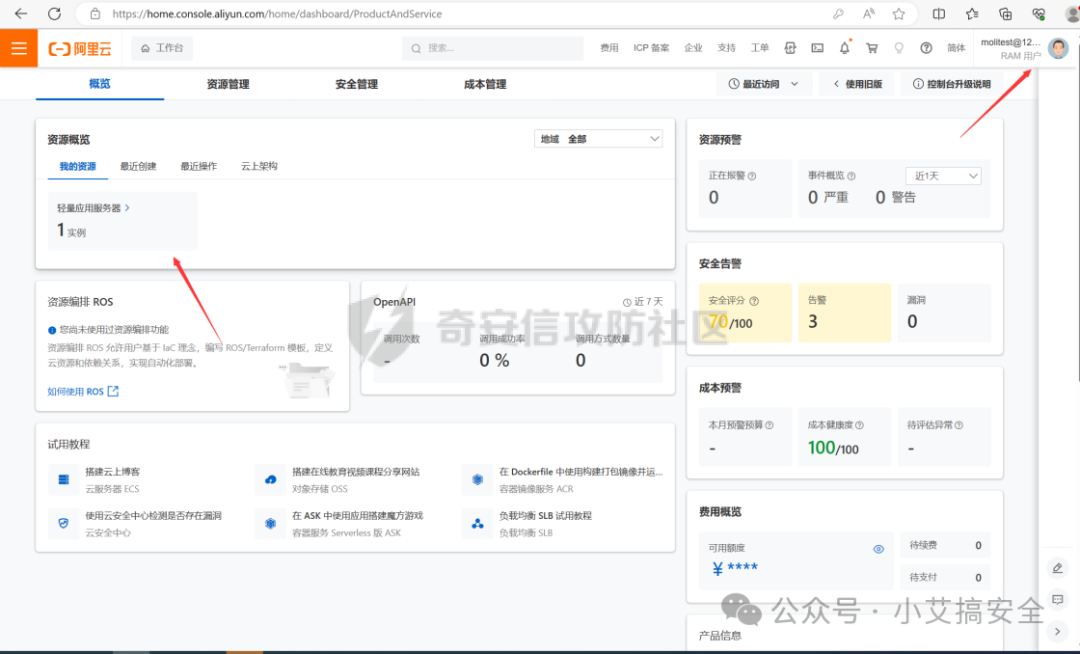Open the 近1天 event range dropdown
The image size is (1080, 654).
coord(943,176)
